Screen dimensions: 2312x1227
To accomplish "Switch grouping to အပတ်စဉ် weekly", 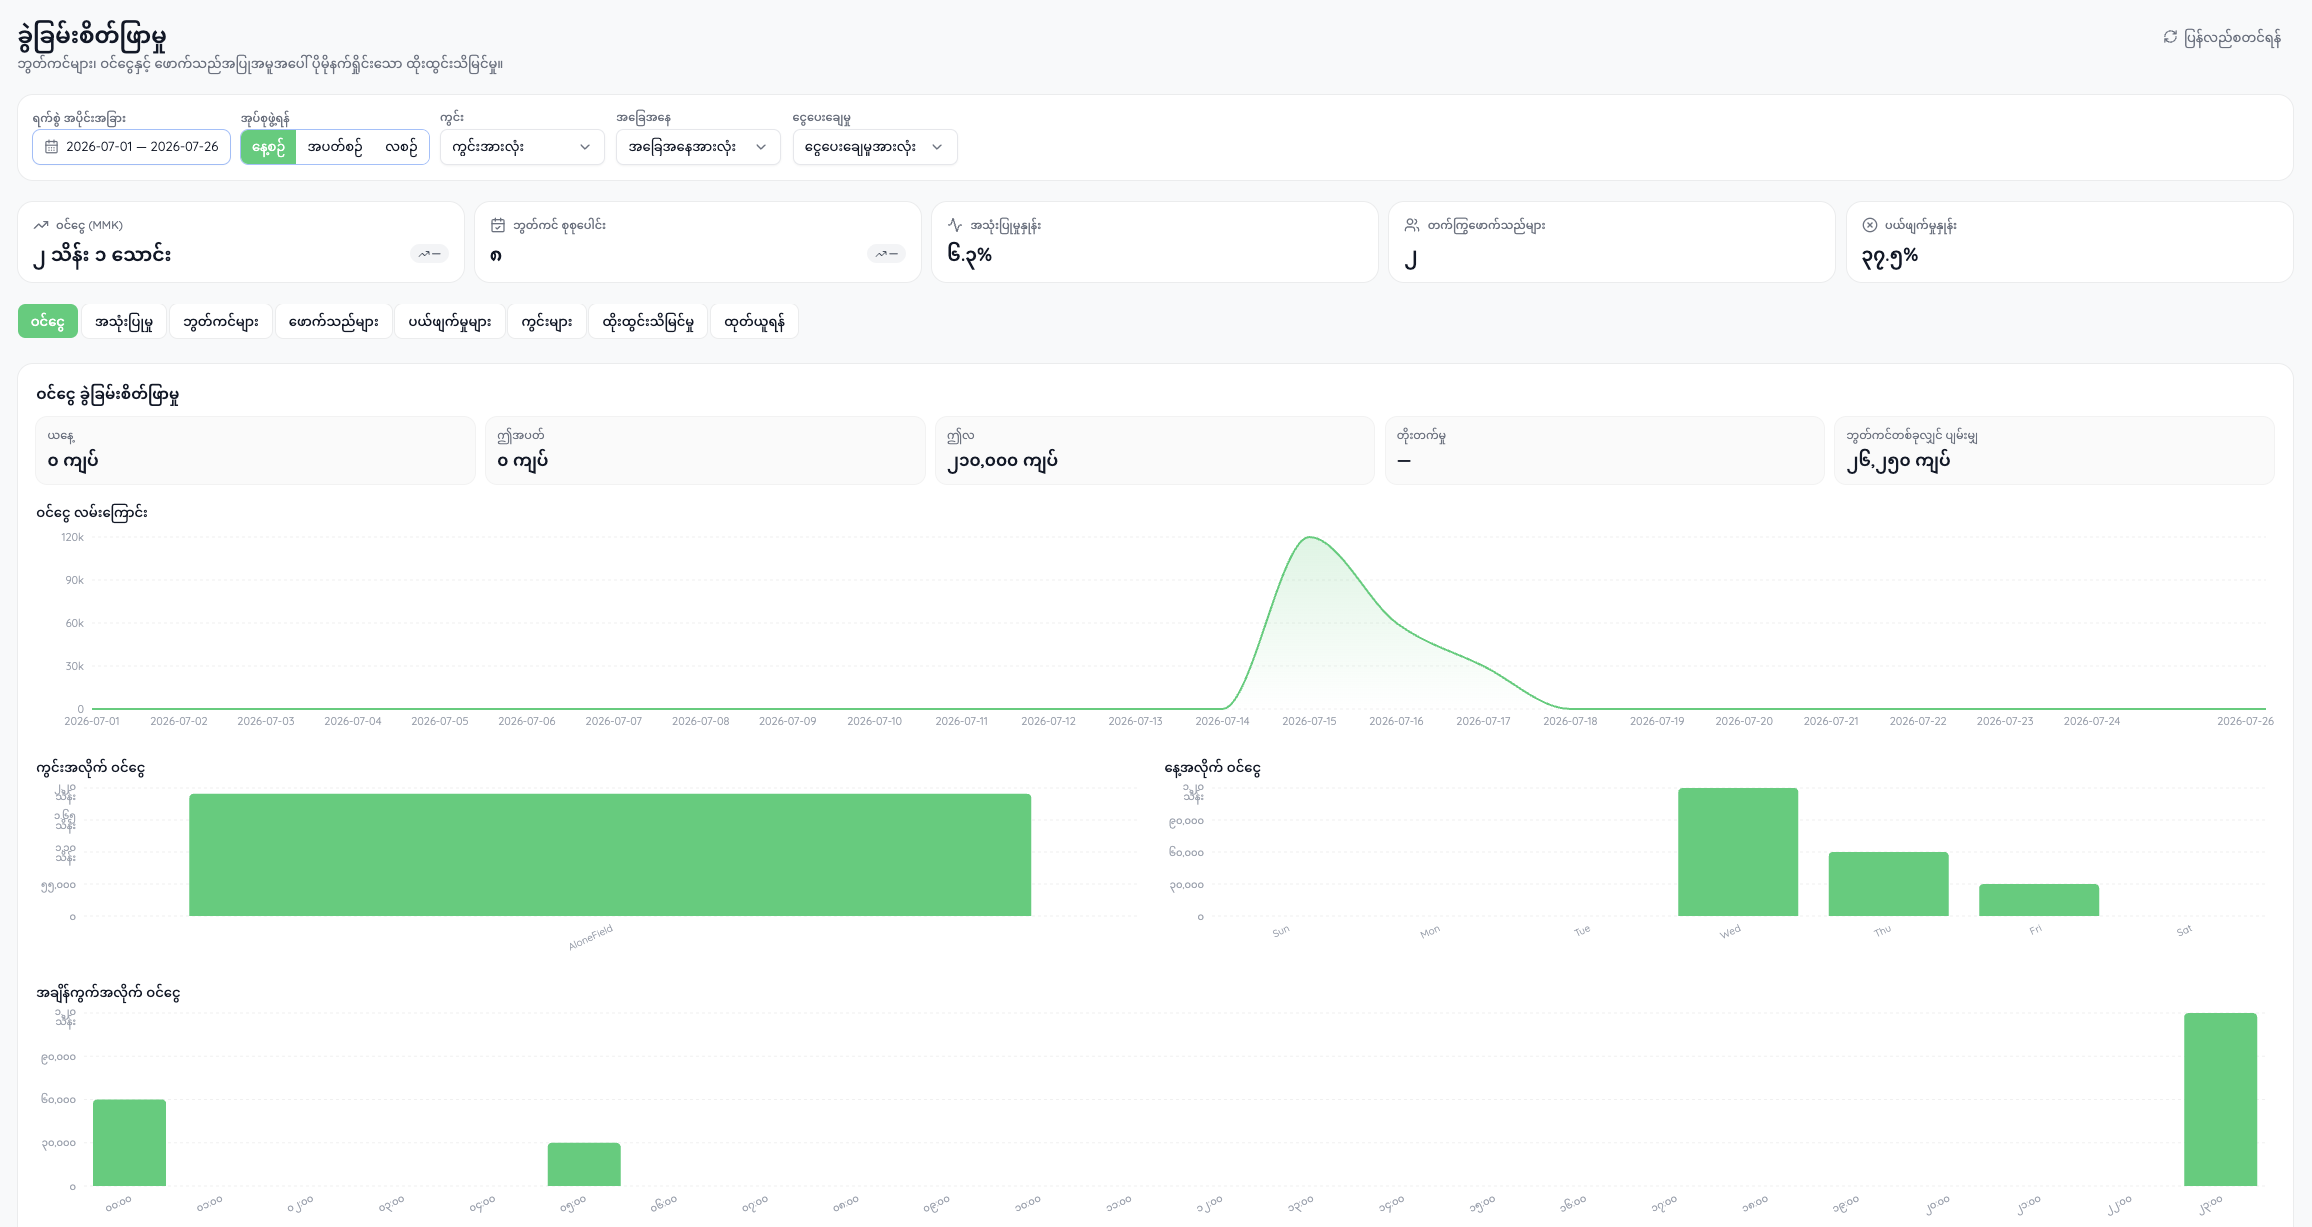I will click(x=335, y=147).
